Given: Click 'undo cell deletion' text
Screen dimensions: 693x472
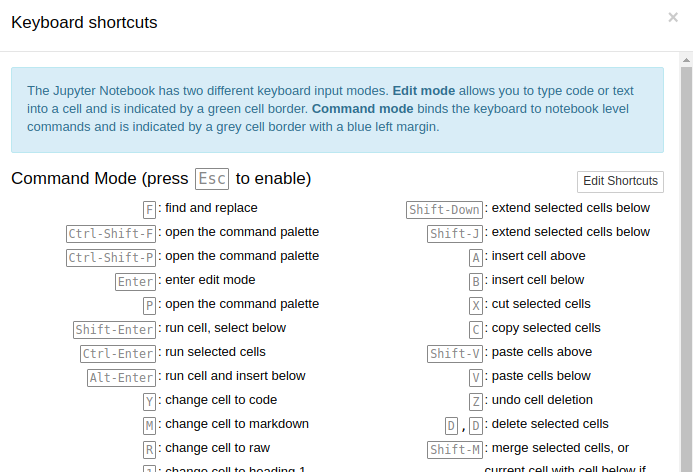Looking at the screenshot, I should tap(542, 400).
